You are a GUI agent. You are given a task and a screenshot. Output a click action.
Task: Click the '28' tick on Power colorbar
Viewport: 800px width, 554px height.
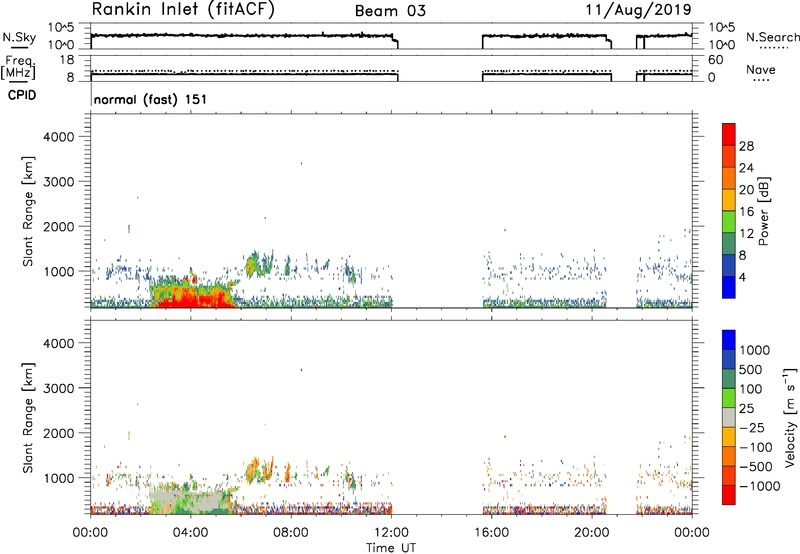(746, 146)
